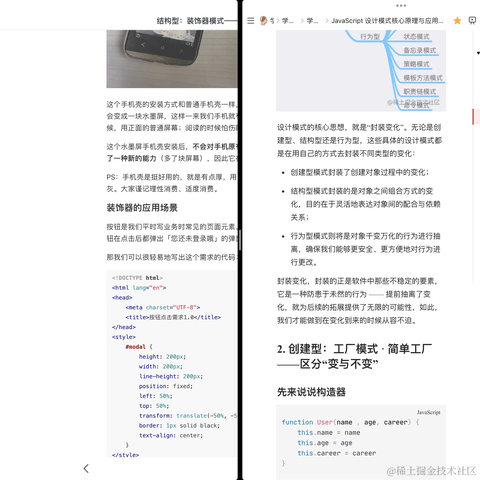The height and width of the screenshot is (480, 480).
Task: Click 'this.career = career' code line
Action: point(337,453)
